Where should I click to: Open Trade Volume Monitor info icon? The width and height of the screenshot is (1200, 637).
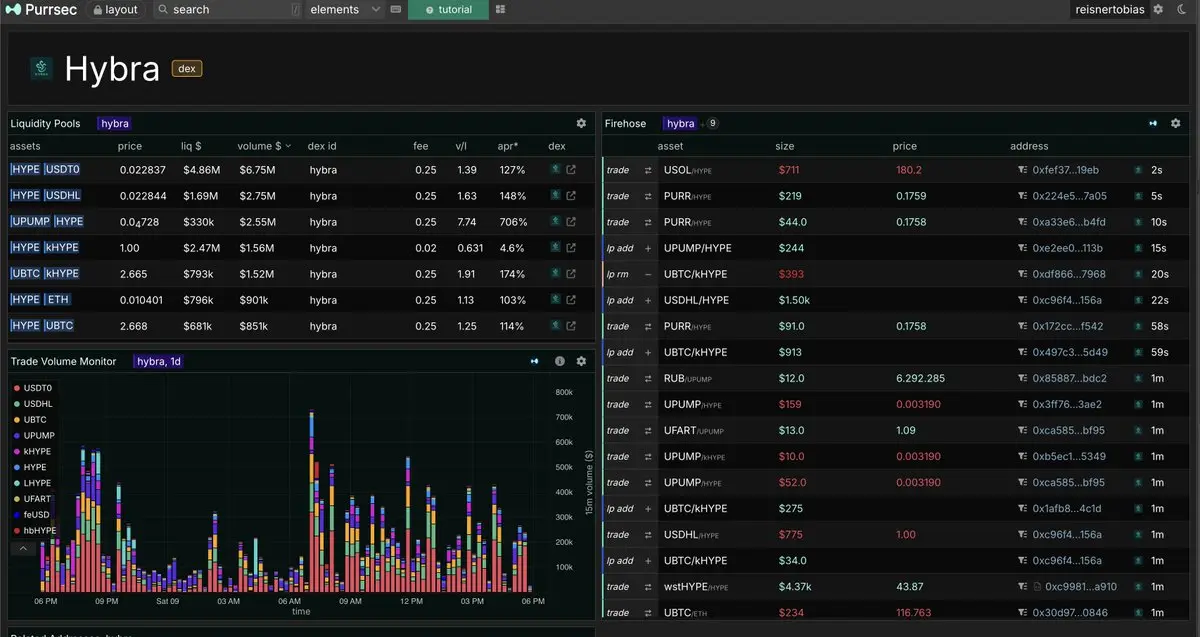tap(560, 361)
